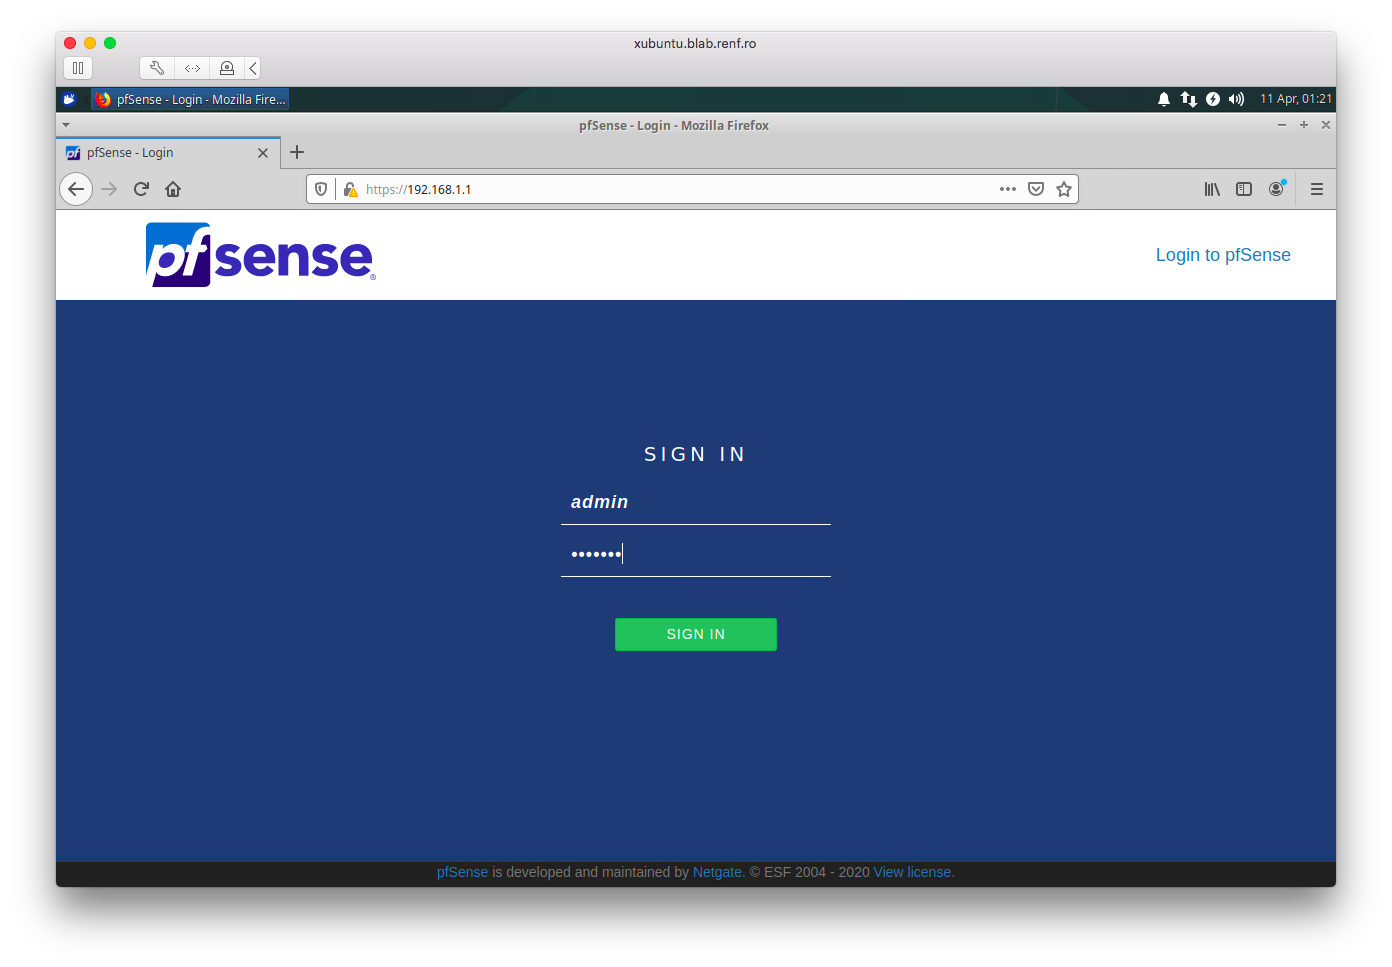Viewport: 1392px width, 967px height.
Task: Open the Xubuntu whisker menu icon
Action: [69, 99]
